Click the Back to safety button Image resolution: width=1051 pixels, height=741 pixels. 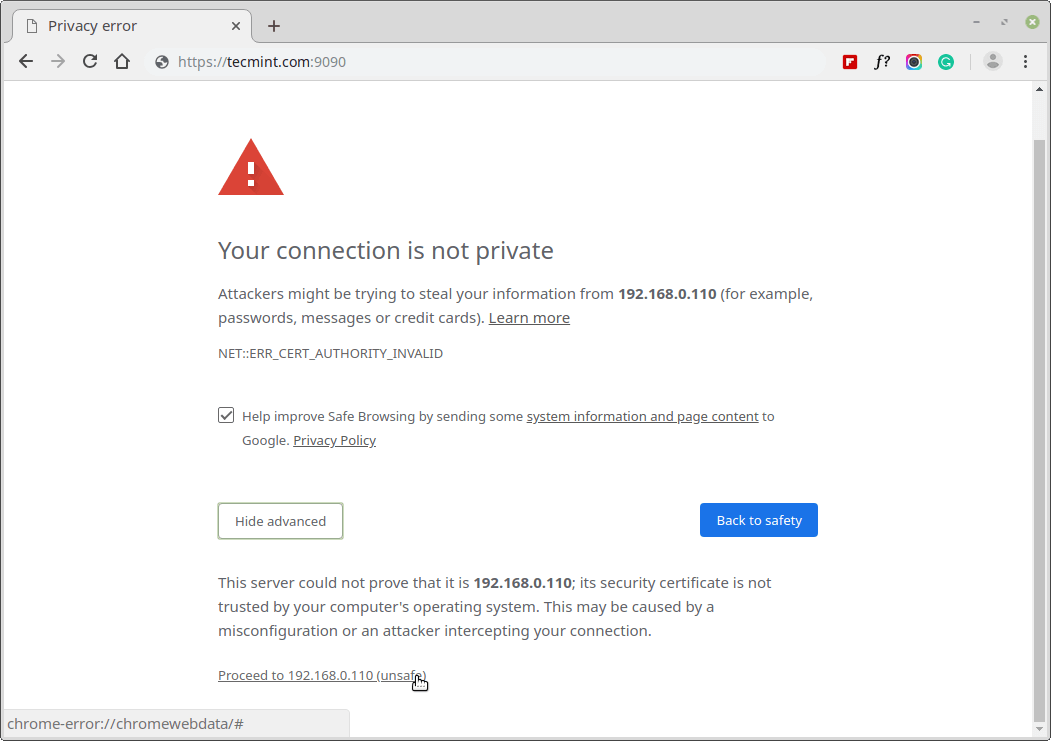(758, 520)
